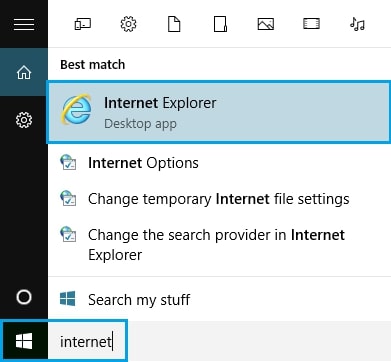This screenshot has width=391, height=362.
Task: Open the hamburger menu in search sidebar
Action: coord(24,24)
